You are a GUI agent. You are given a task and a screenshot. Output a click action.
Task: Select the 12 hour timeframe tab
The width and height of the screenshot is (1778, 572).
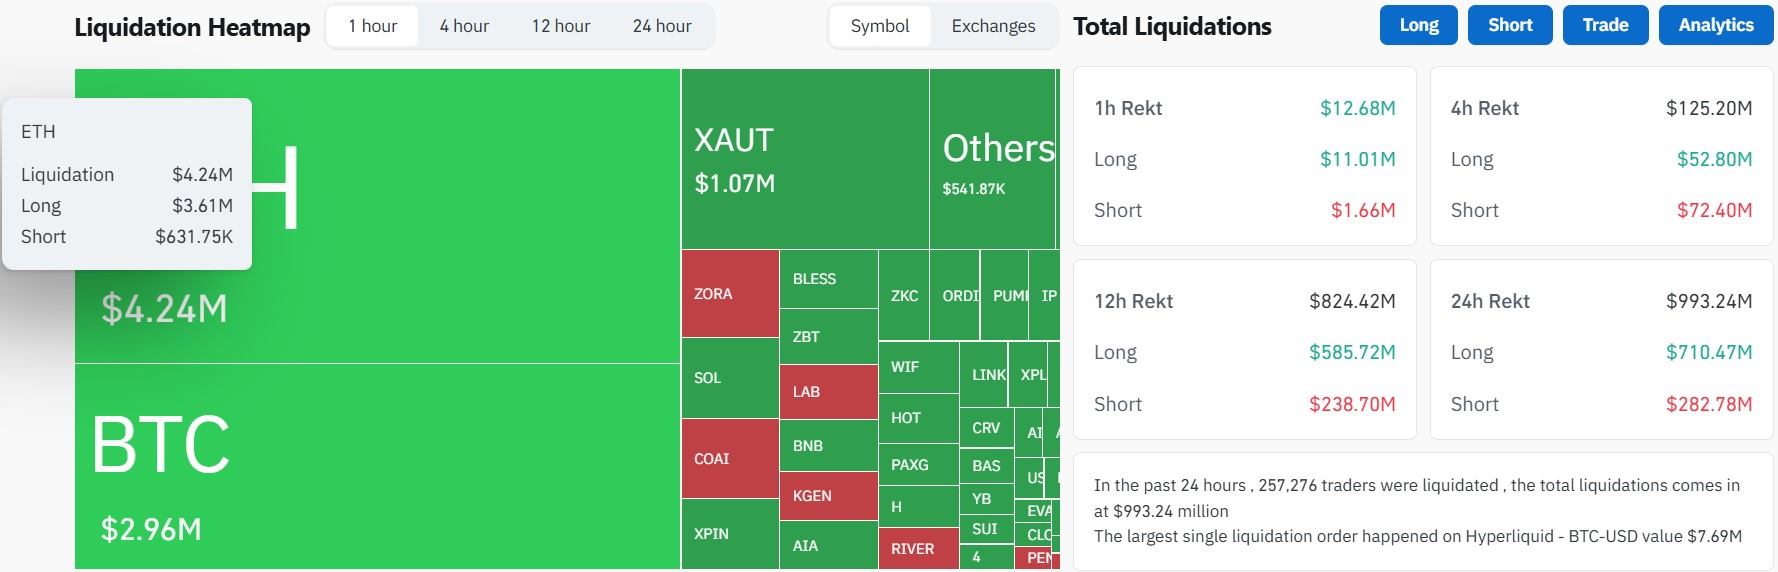click(560, 26)
